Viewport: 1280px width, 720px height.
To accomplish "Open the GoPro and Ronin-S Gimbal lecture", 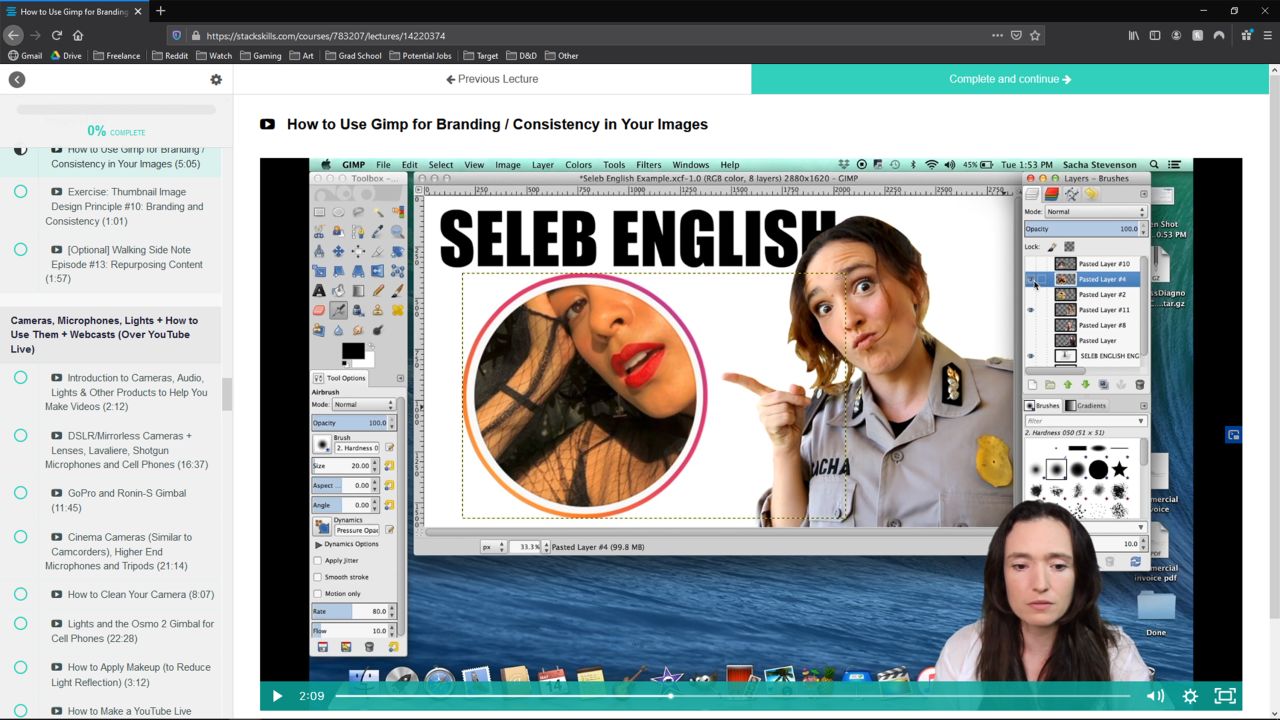I will point(118,500).
